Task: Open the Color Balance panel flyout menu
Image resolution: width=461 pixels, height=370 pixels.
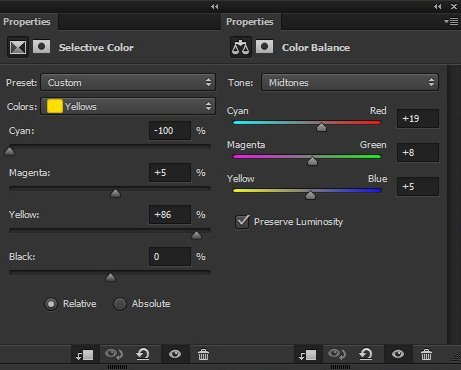Action: (x=451, y=22)
